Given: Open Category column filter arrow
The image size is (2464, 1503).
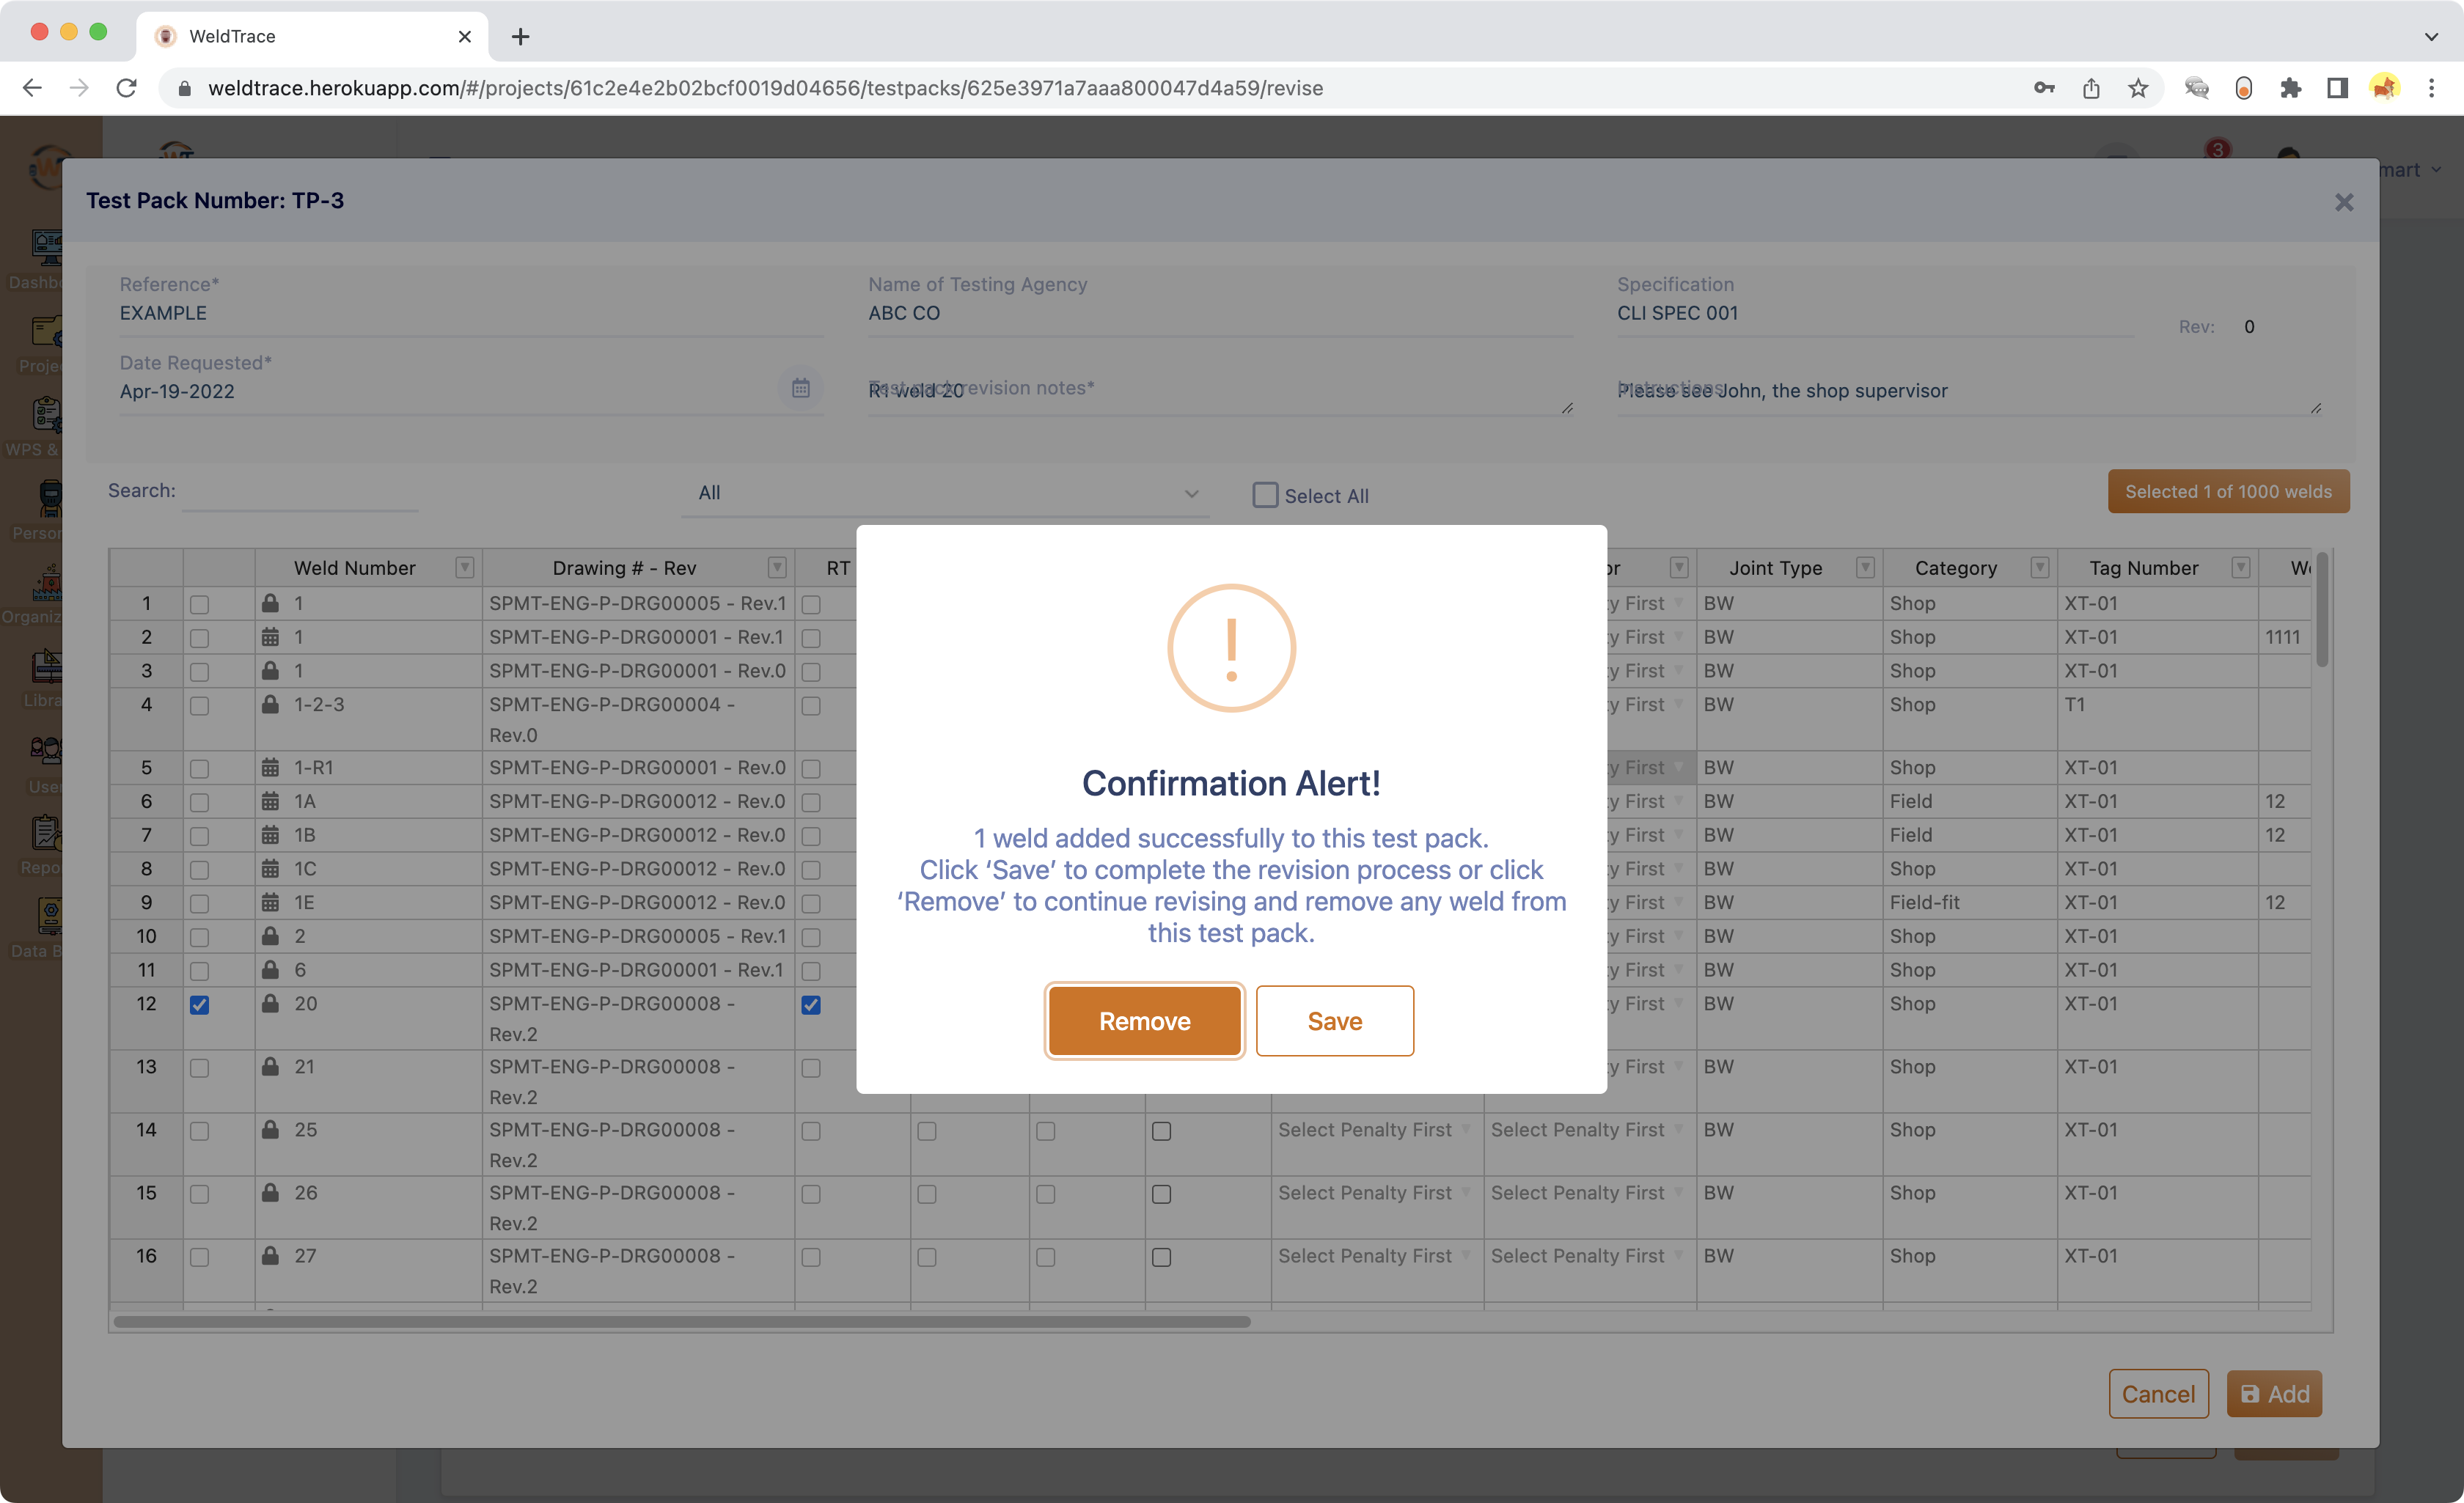Looking at the screenshot, I should point(2039,567).
